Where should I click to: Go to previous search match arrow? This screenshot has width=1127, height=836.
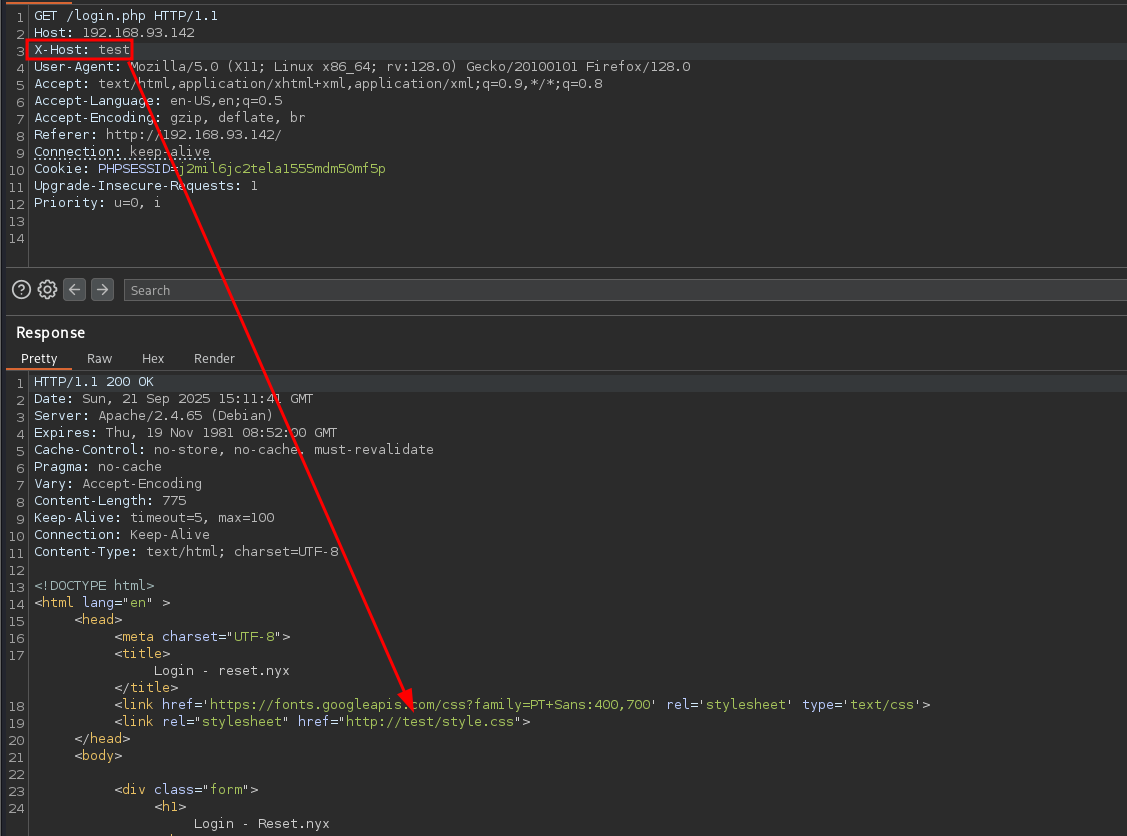[74, 290]
